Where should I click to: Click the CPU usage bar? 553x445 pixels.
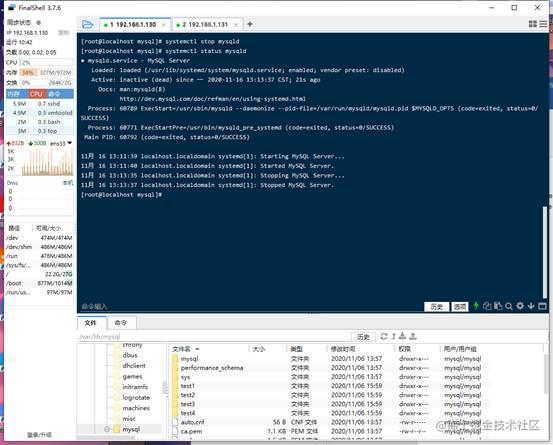point(47,62)
